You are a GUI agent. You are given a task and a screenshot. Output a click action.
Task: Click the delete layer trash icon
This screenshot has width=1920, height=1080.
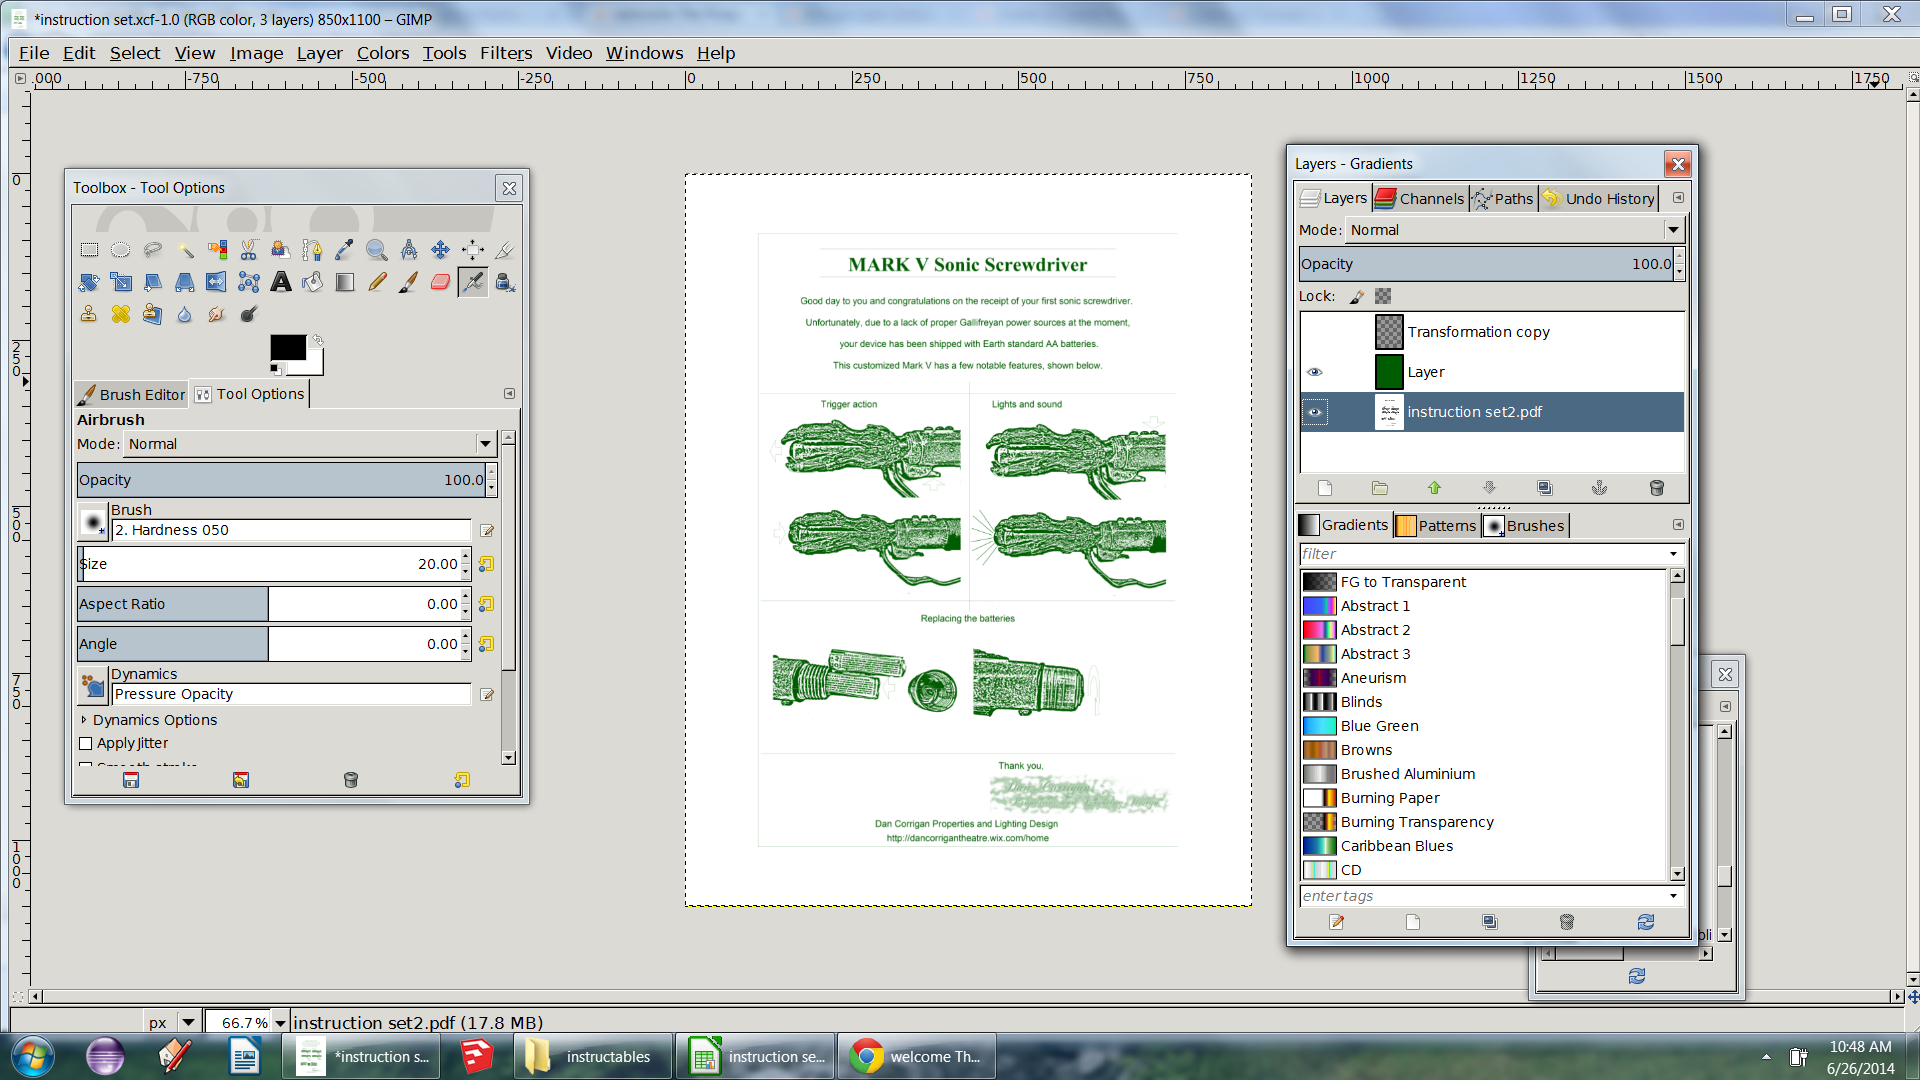[1656, 488]
